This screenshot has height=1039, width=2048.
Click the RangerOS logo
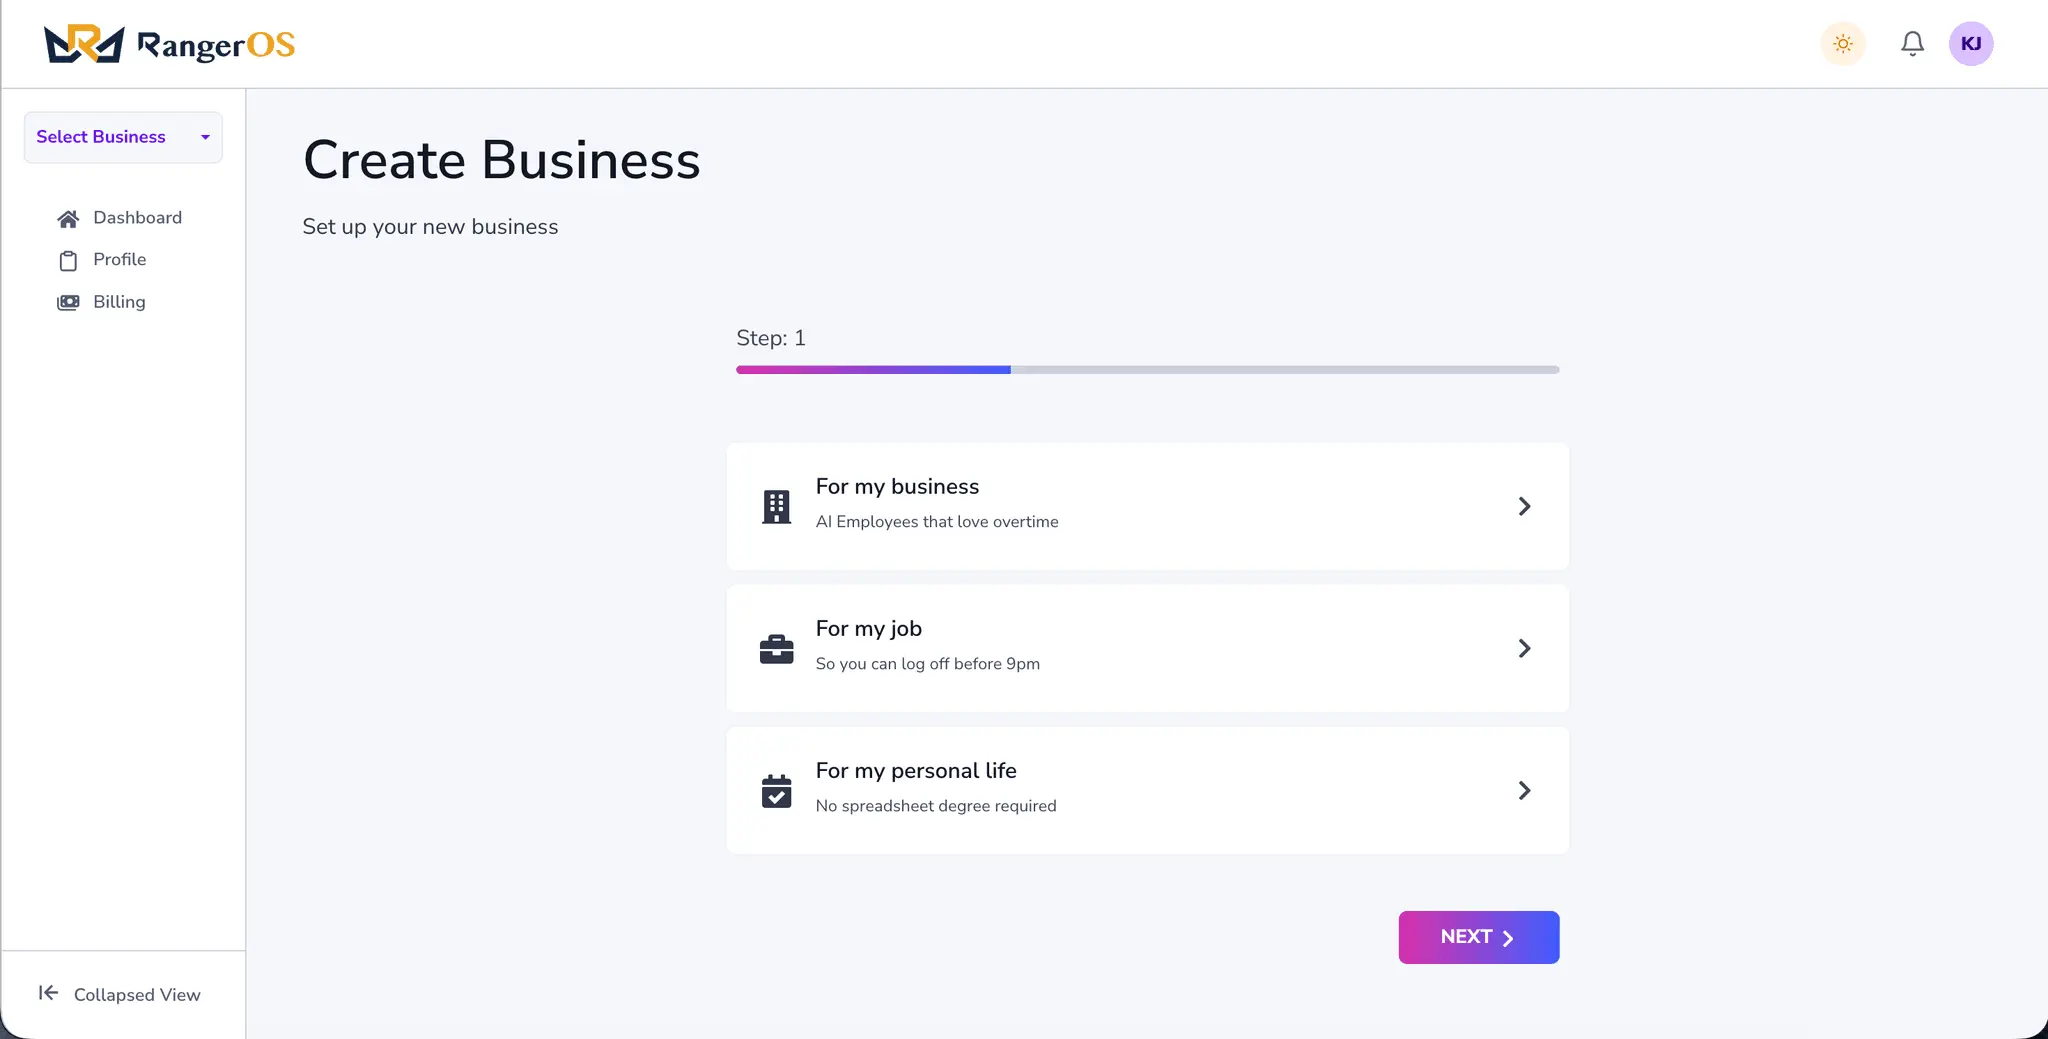[170, 44]
